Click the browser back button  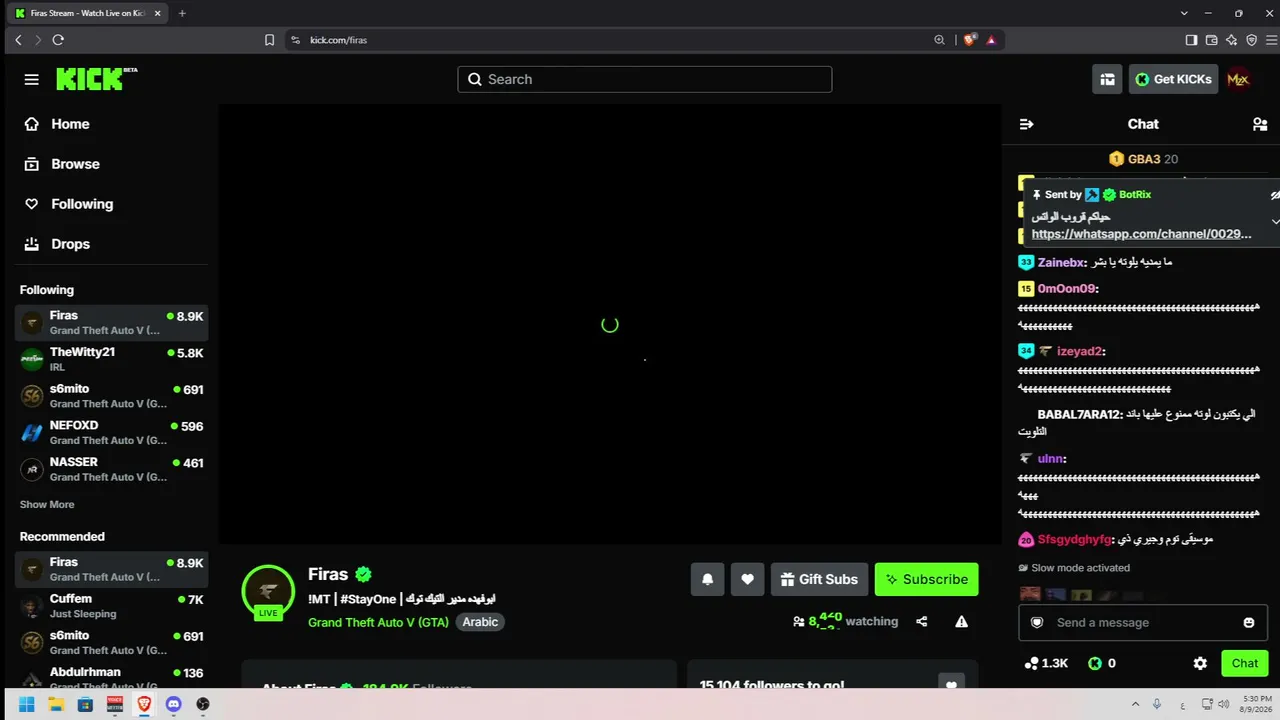tap(18, 40)
